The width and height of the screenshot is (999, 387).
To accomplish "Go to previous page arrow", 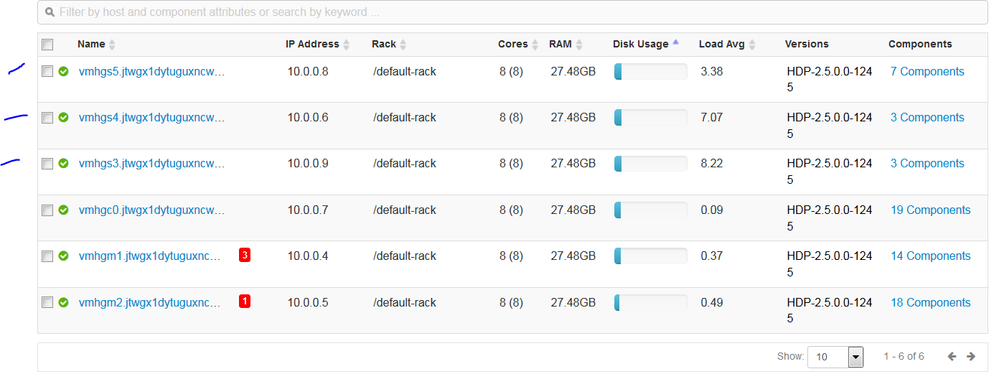I will point(952,356).
